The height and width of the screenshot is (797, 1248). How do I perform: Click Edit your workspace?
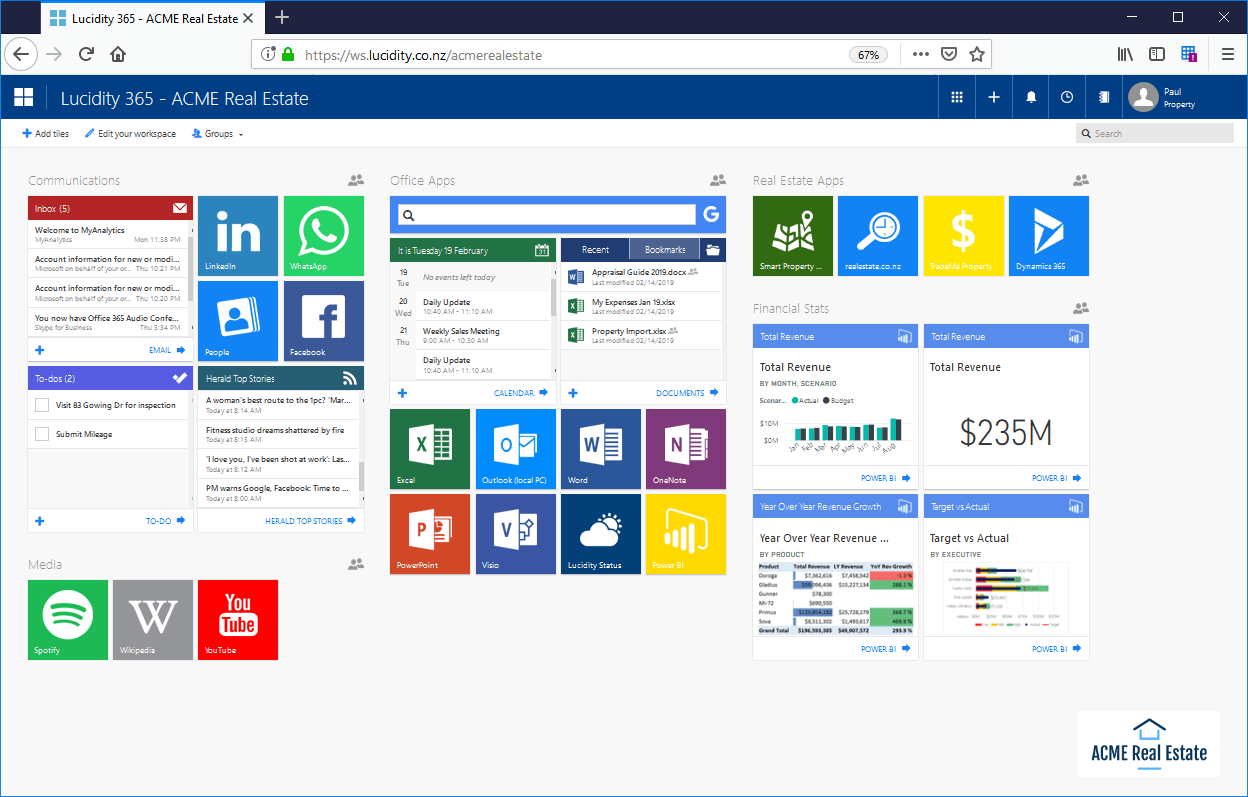130,134
